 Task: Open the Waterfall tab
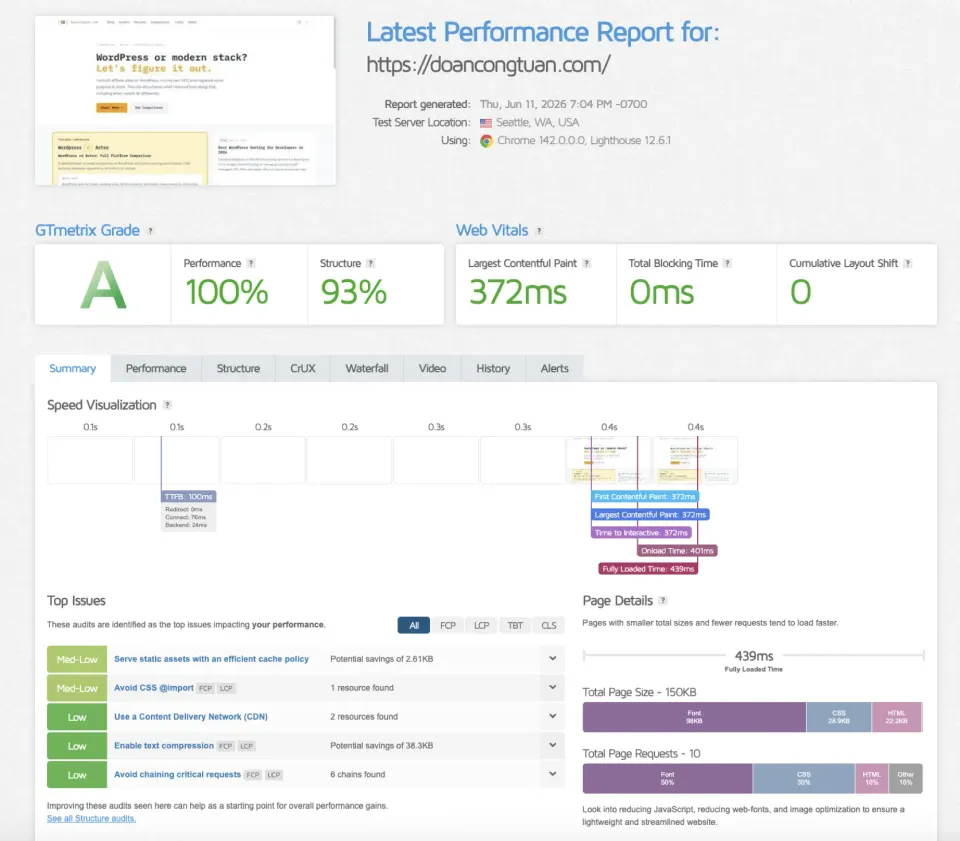pyautogui.click(x=367, y=368)
